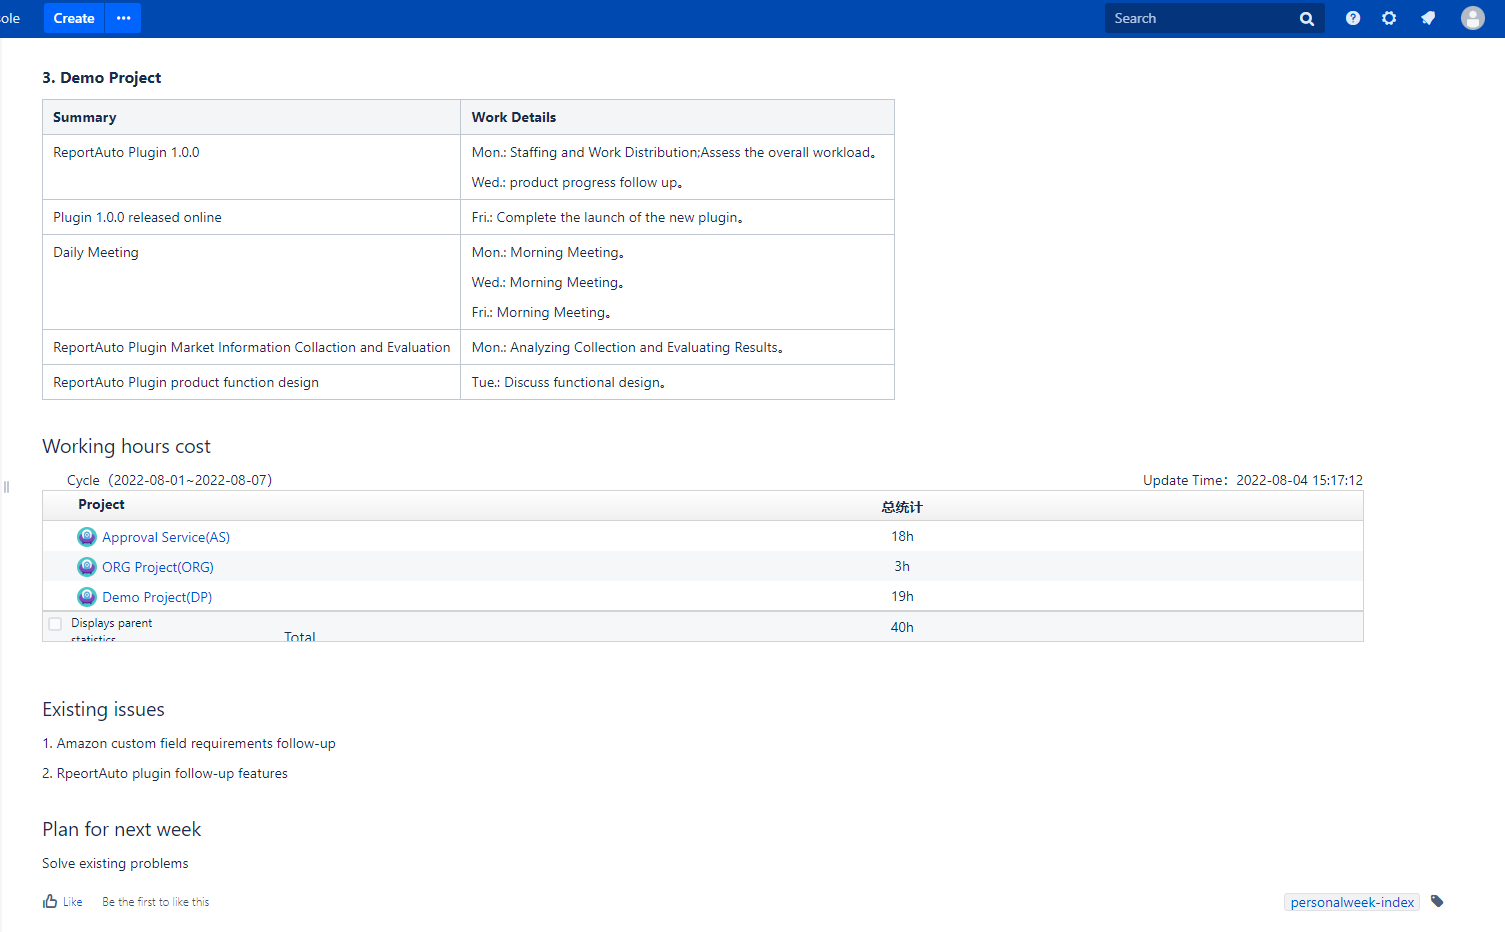Expand the more options ellipsis button
Screen dimensions: 1505x932
[x=123, y=18]
